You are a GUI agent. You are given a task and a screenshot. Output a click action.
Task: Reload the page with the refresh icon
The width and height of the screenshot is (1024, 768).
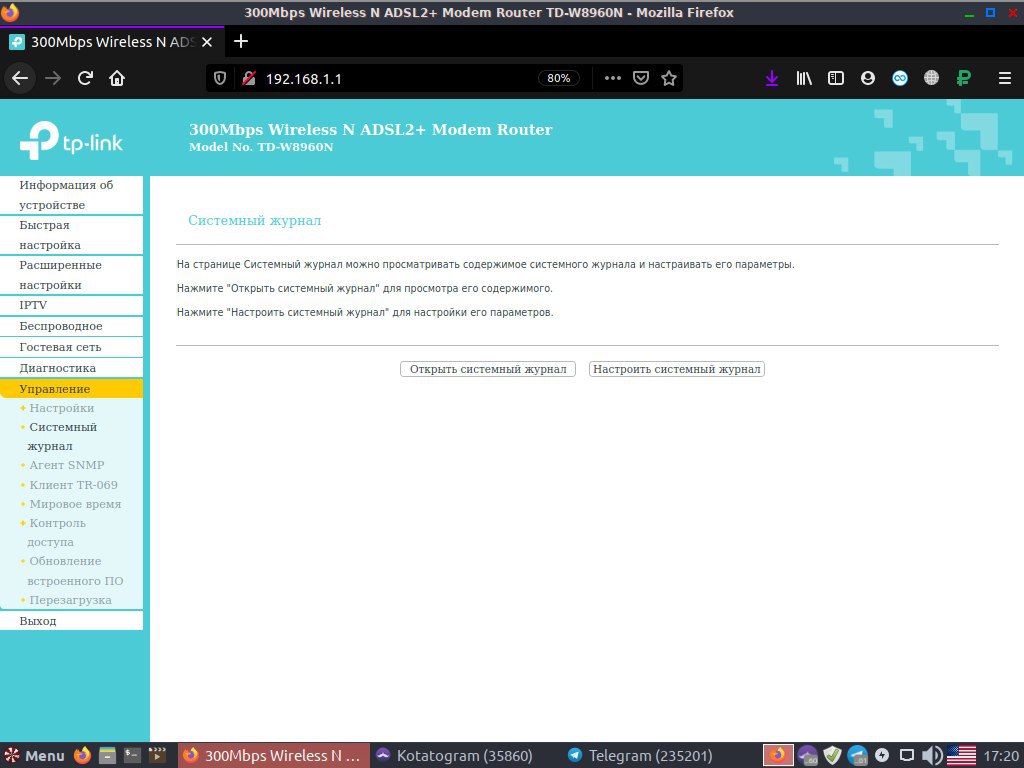coord(86,78)
